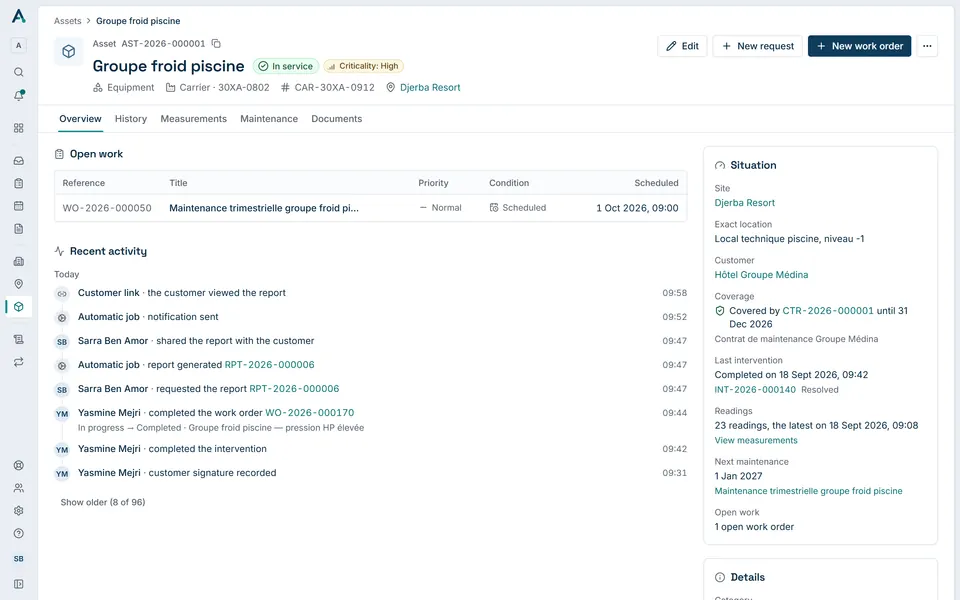The image size is (960, 600).
Task: Open the work orders clipboard icon
Action: pyautogui.click(x=18, y=183)
